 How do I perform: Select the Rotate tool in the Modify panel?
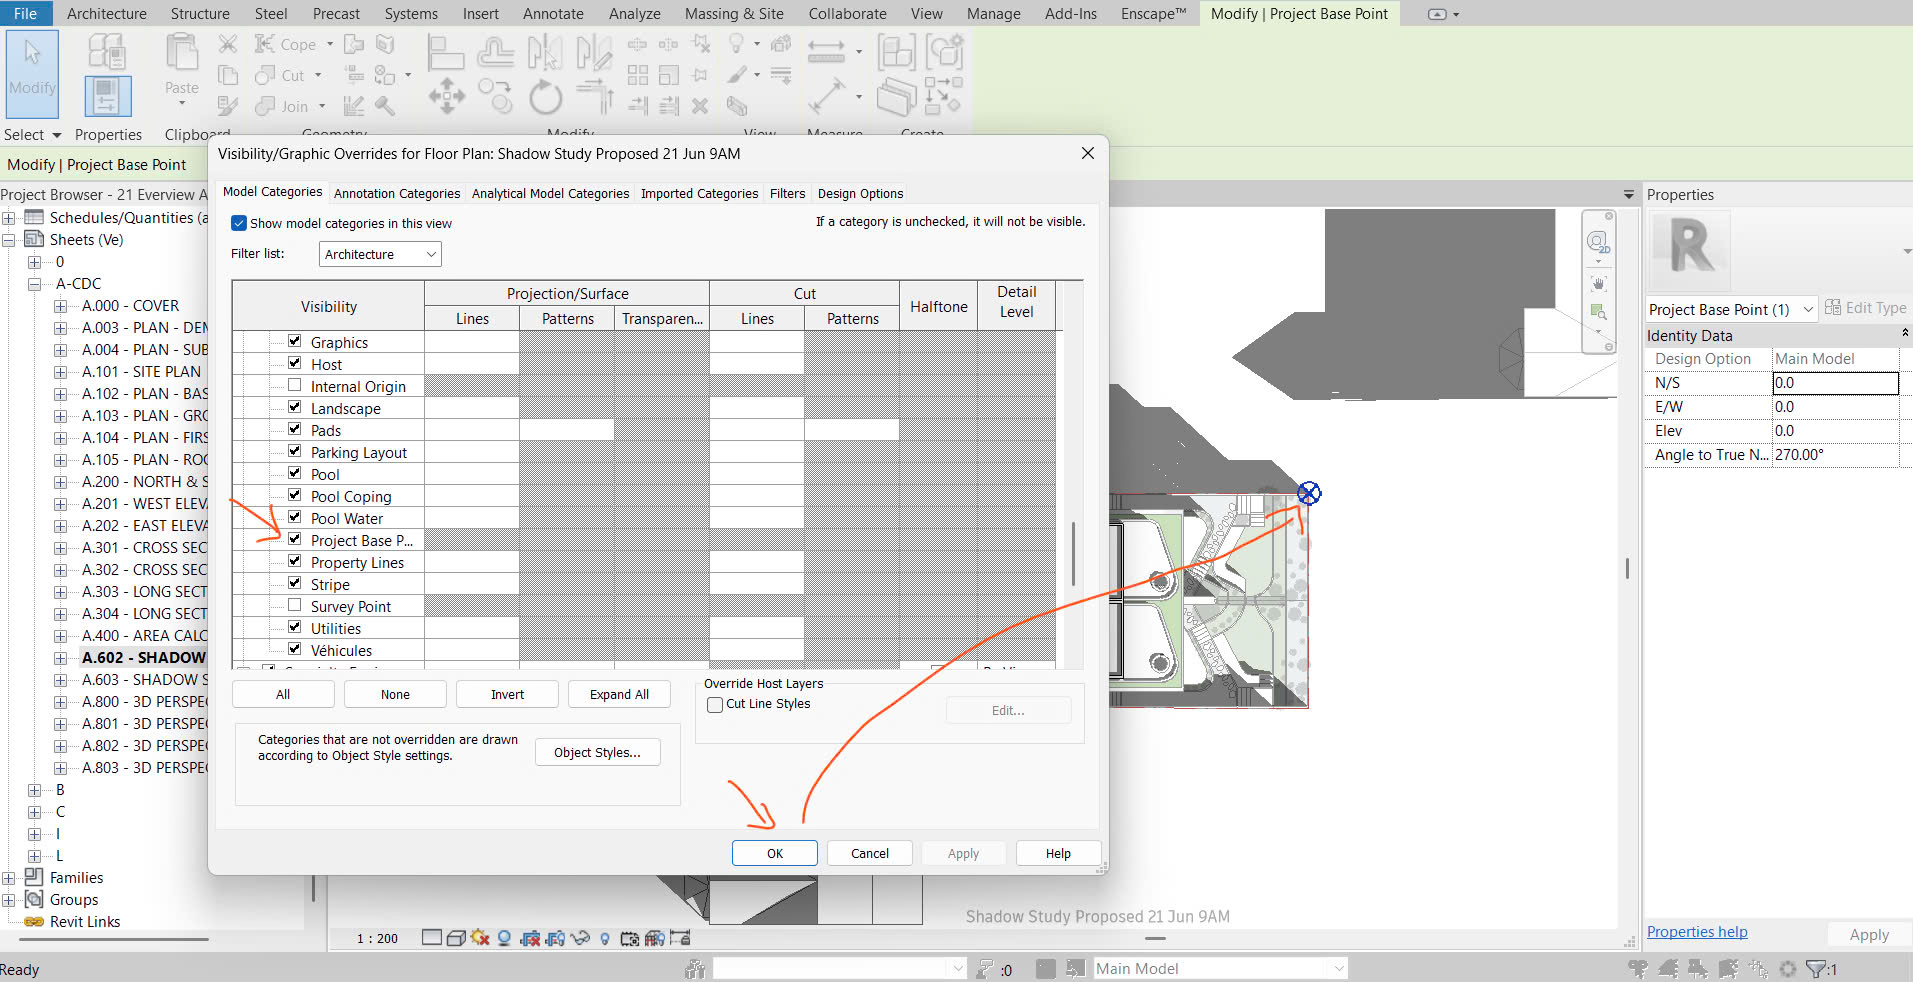point(544,97)
